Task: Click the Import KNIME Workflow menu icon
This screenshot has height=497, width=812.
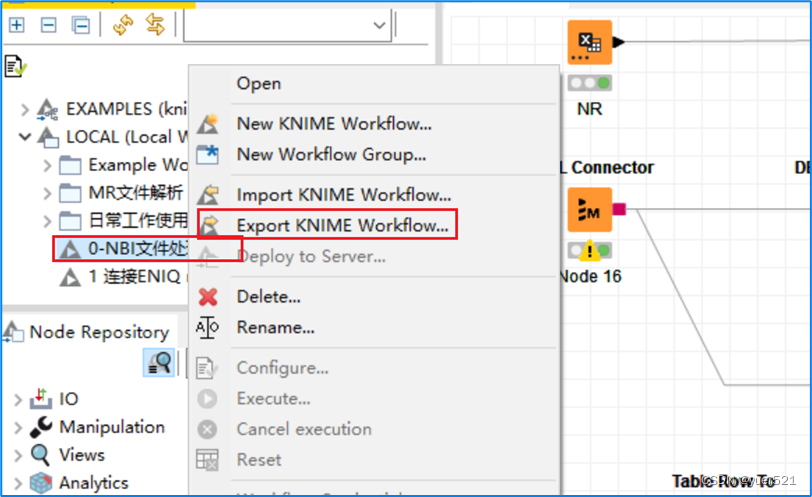Action: (x=208, y=195)
